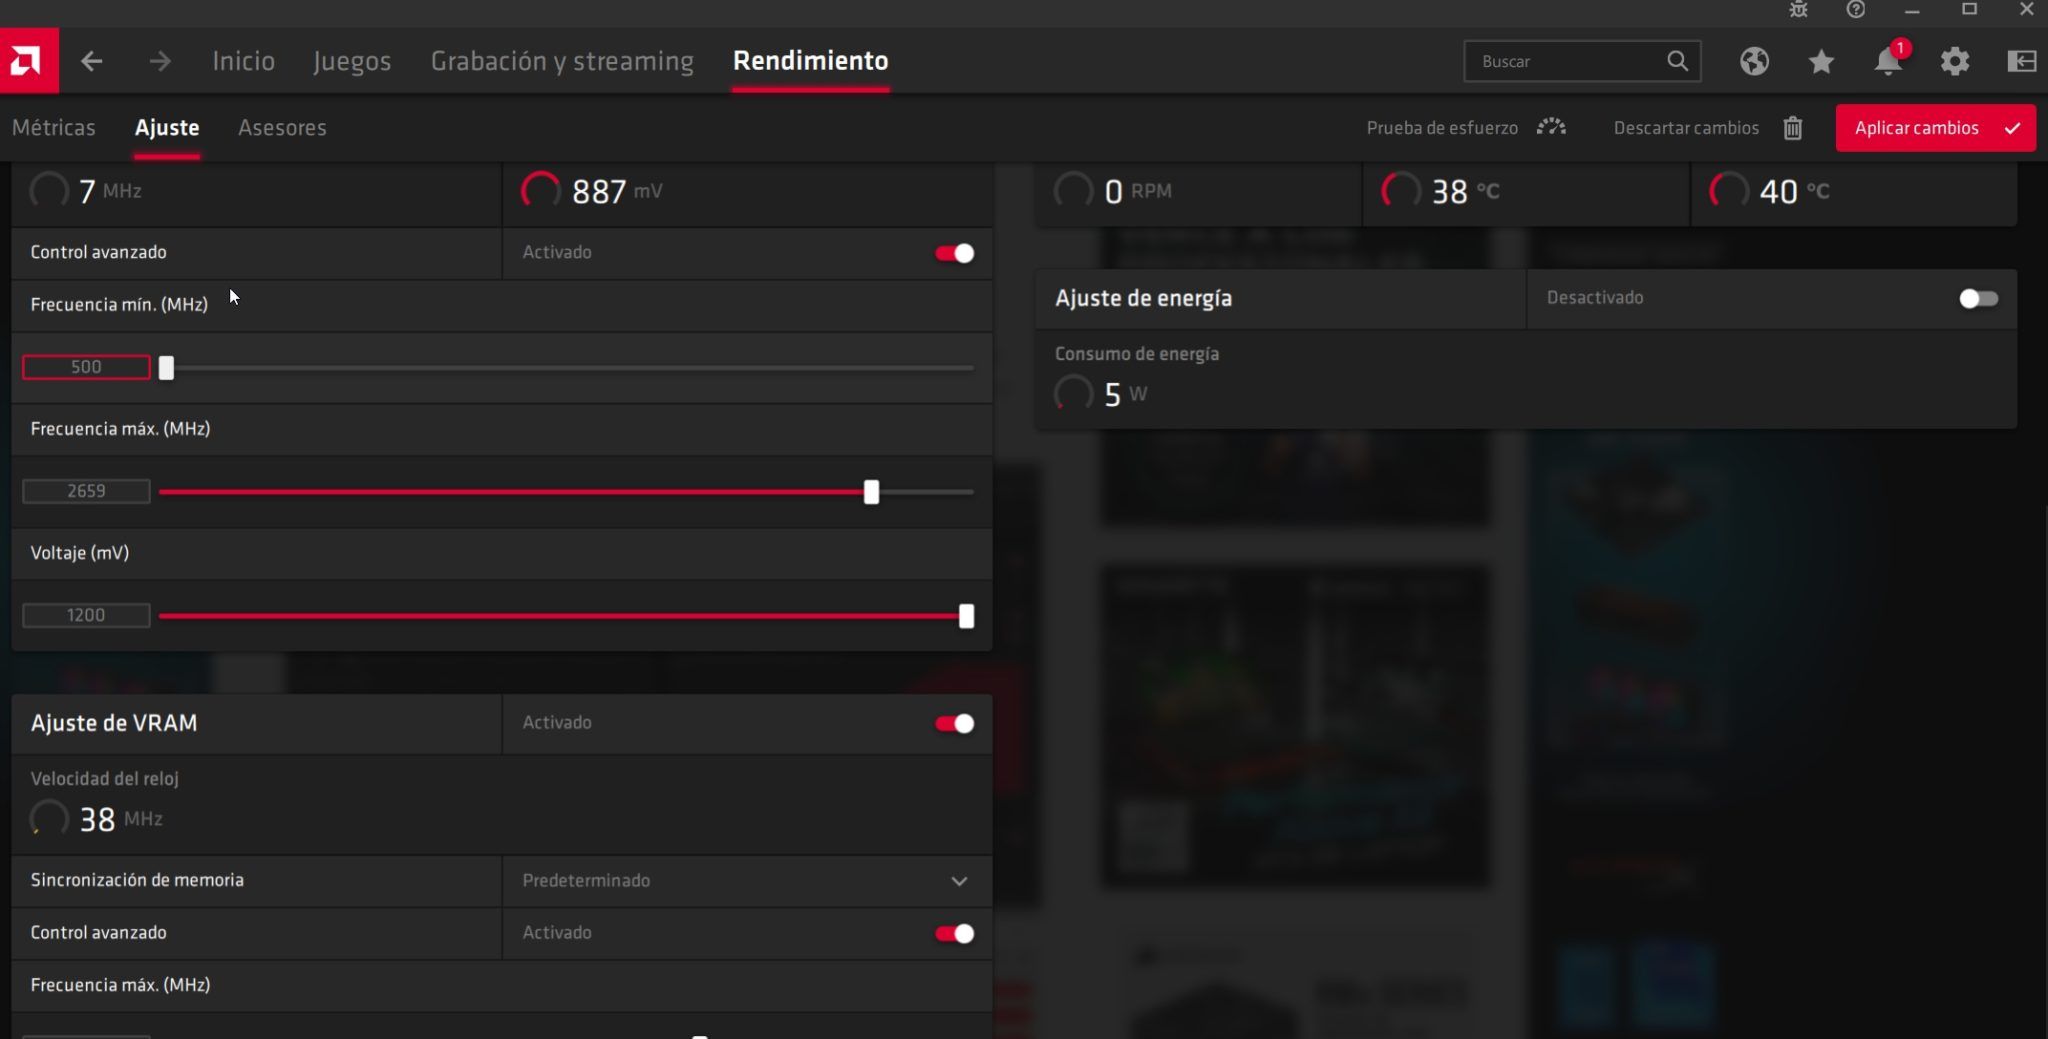
Task: Click the Aplicar cambios button
Action: click(x=1934, y=128)
